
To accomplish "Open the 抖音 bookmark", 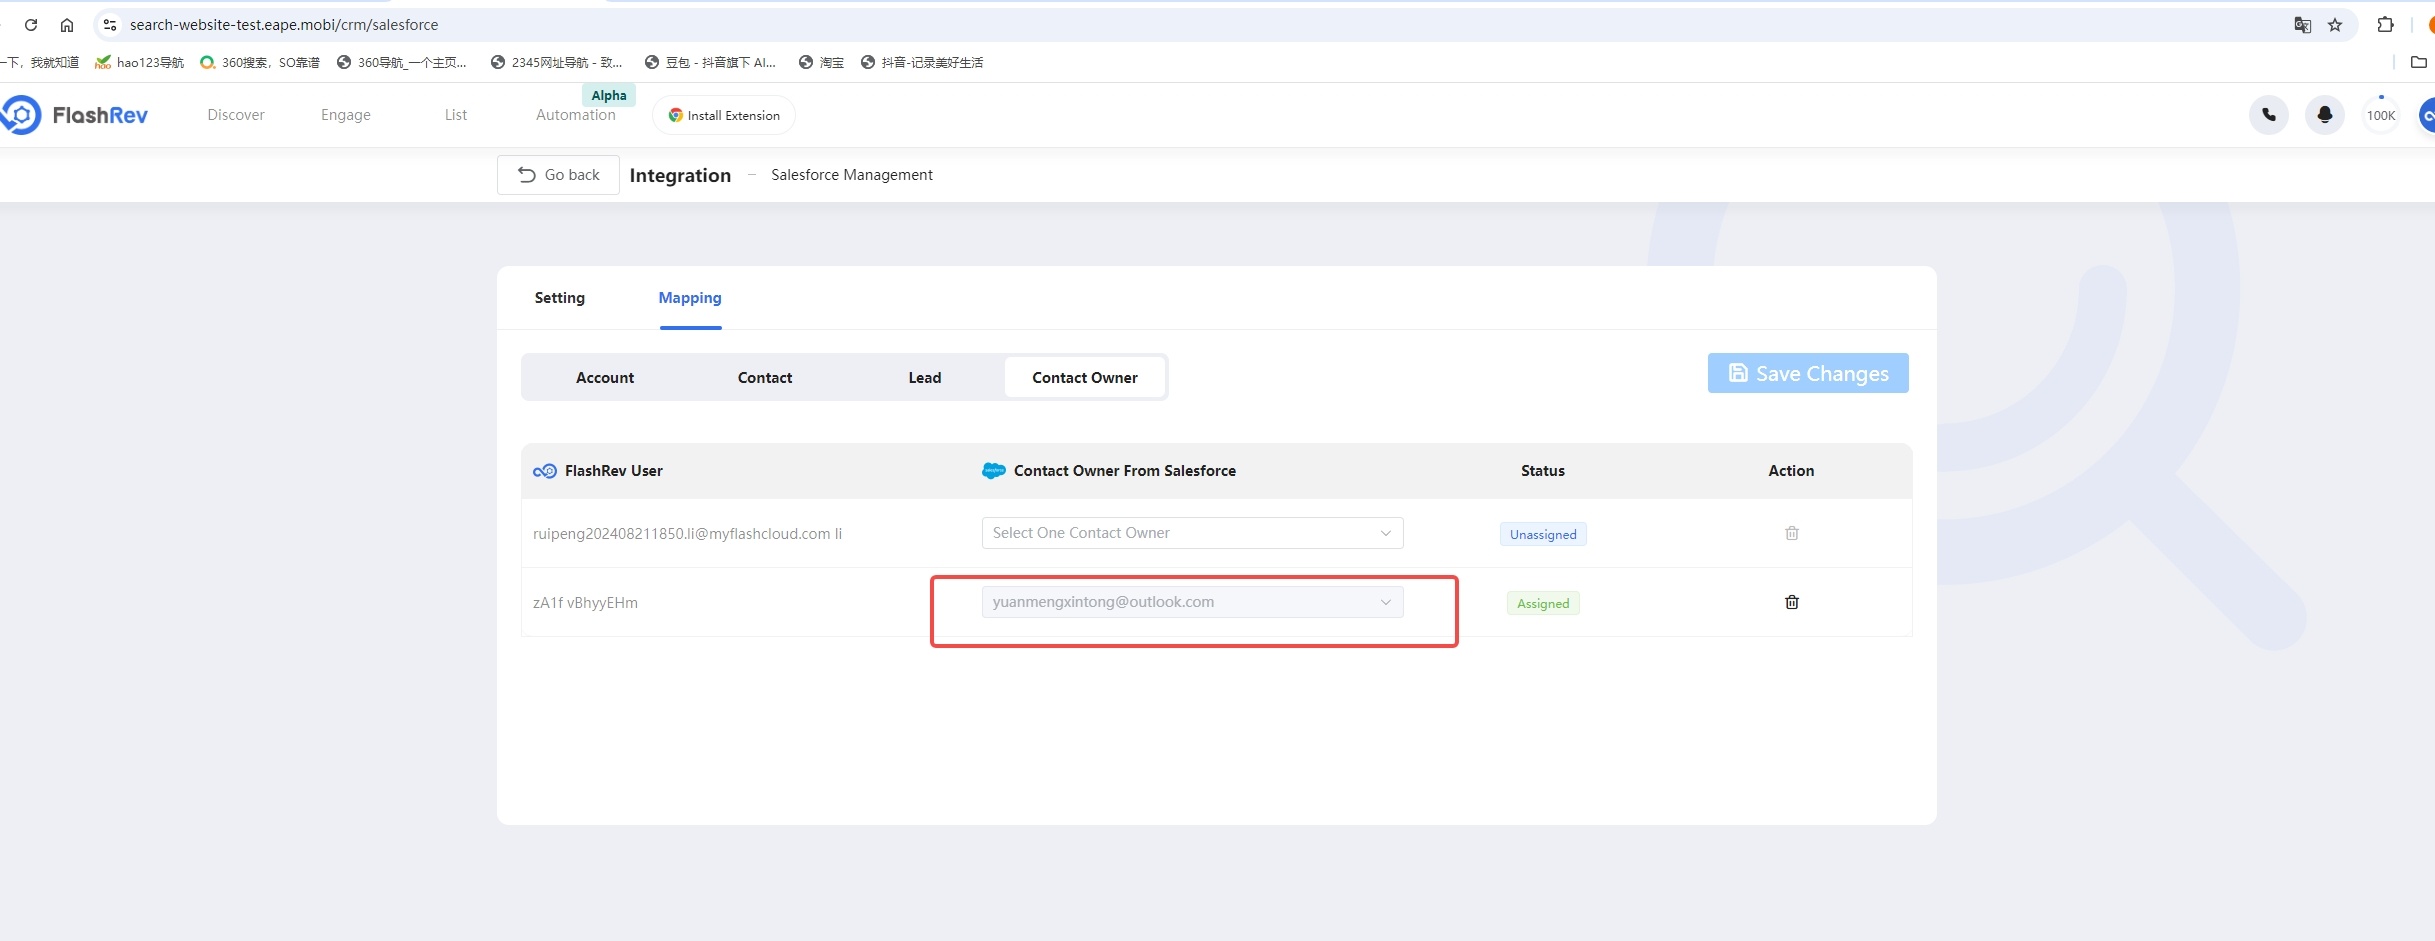I will pos(922,62).
